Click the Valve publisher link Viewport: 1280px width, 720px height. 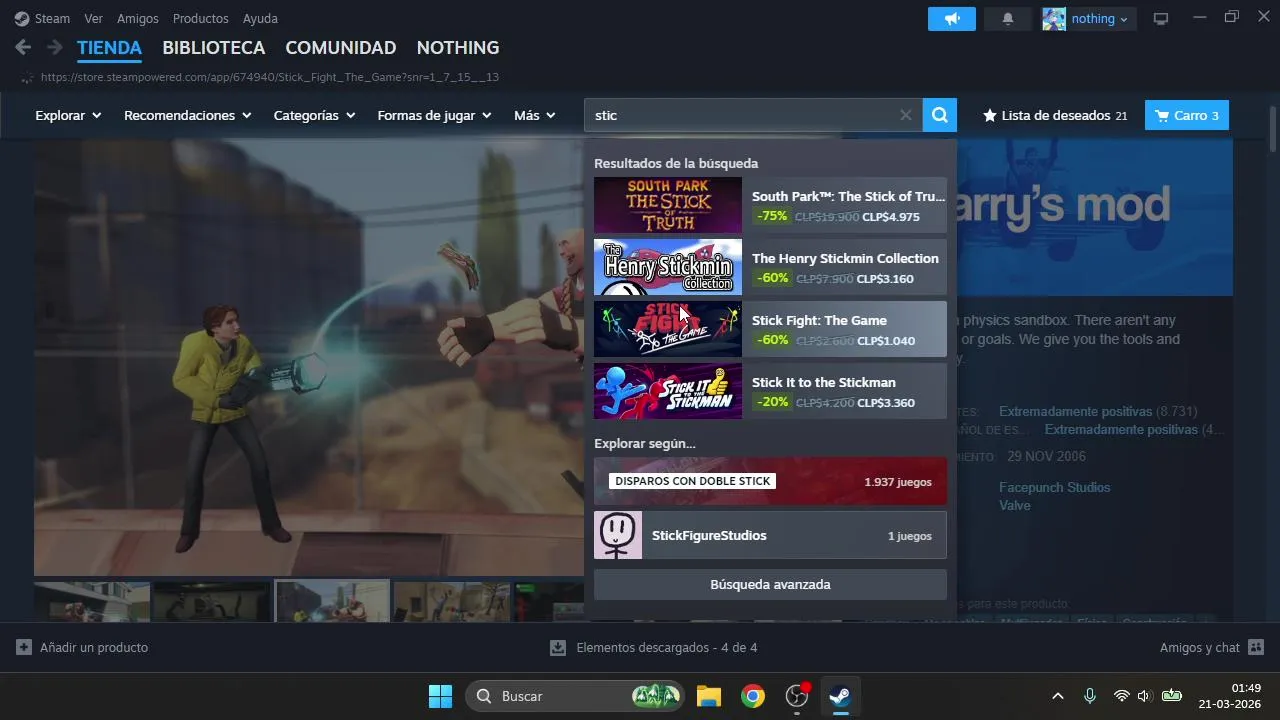pyautogui.click(x=1014, y=505)
